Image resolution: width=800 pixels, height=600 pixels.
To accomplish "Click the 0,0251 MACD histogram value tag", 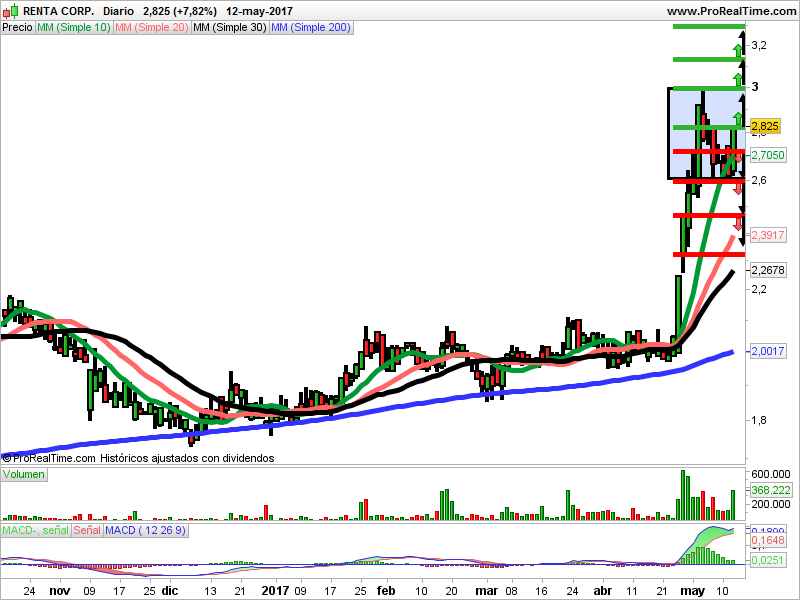I will (768, 560).
